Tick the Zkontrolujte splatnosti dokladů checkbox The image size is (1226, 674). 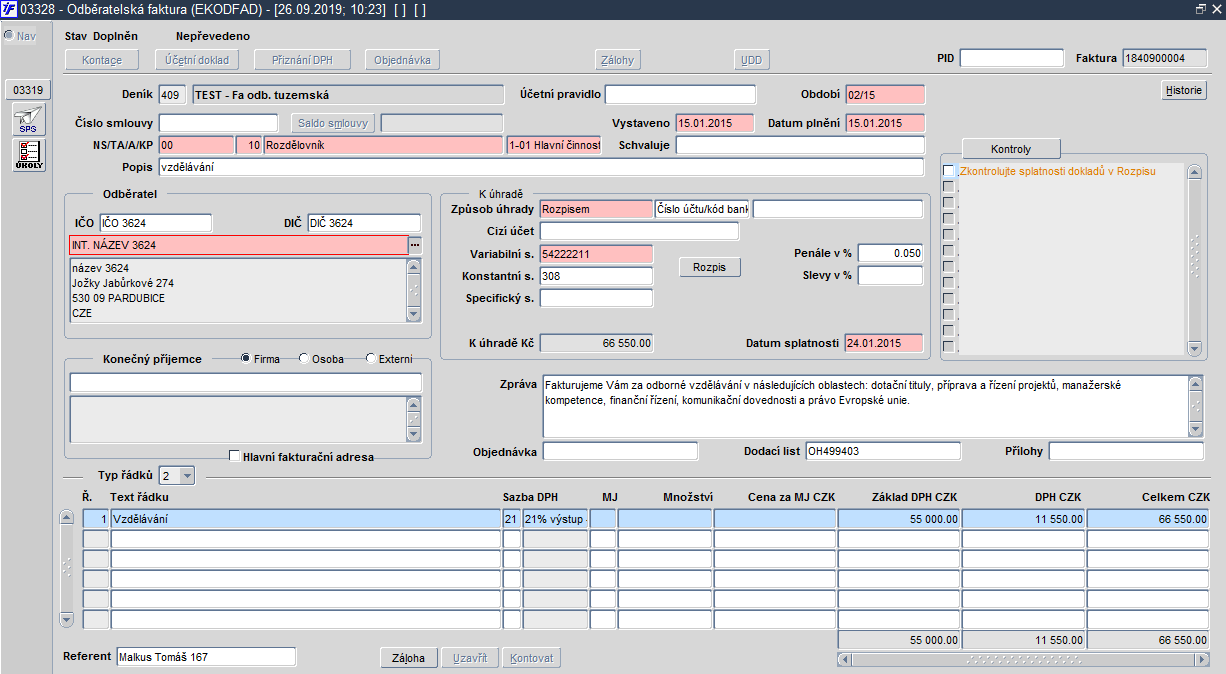pyautogui.click(x=948, y=172)
